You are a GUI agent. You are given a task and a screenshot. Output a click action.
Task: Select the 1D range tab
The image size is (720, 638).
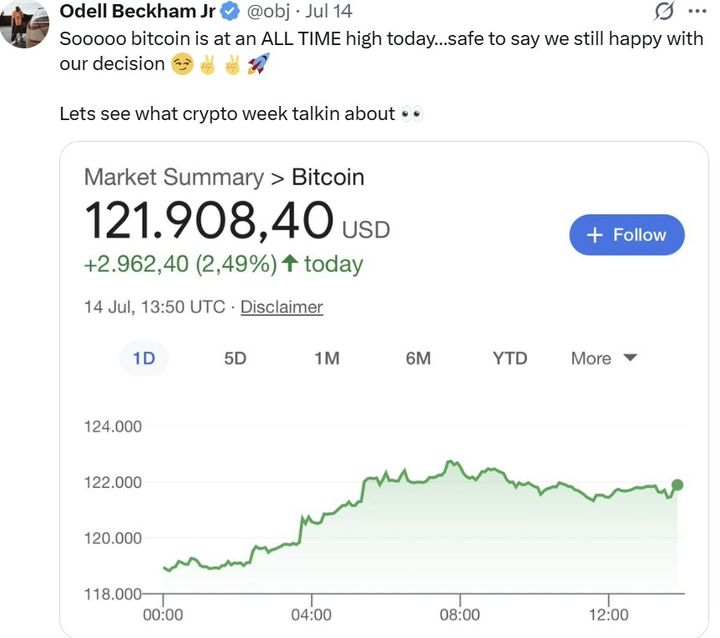tap(144, 358)
